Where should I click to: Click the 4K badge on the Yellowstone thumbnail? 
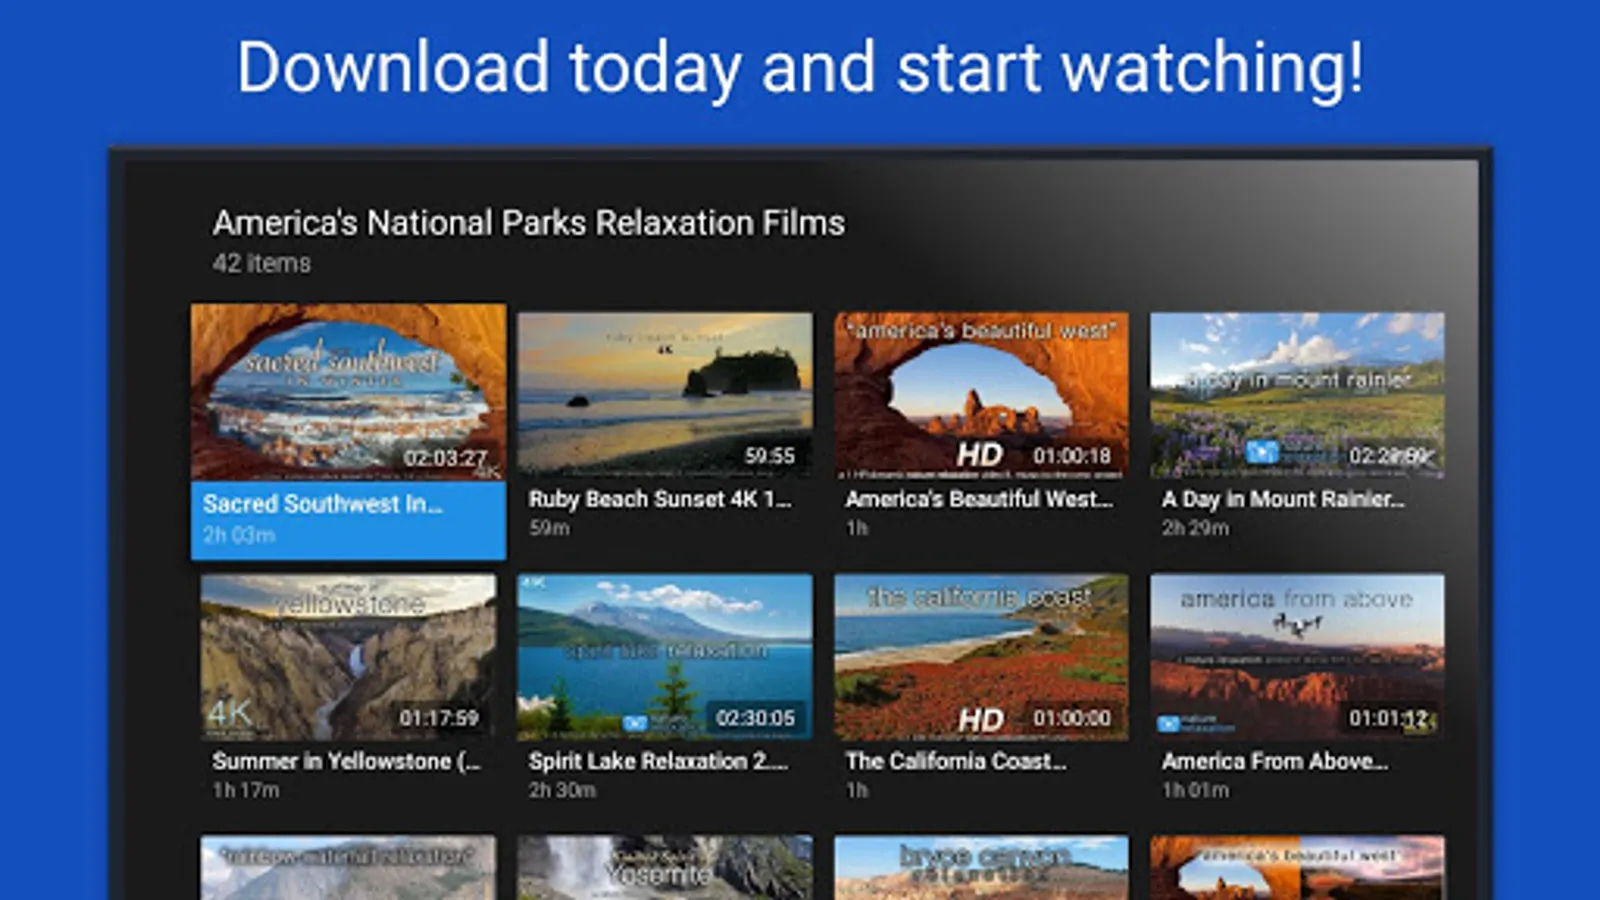(230, 712)
